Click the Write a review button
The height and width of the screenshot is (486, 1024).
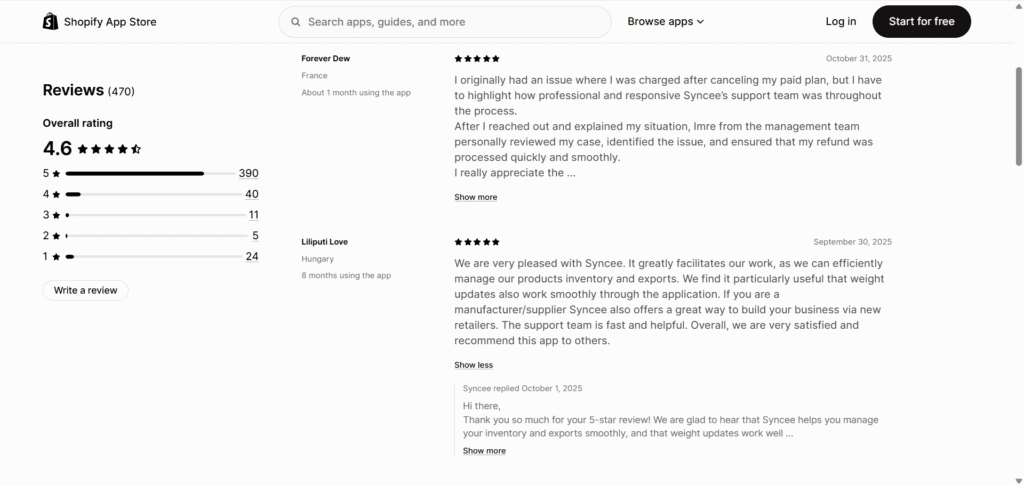[85, 290]
